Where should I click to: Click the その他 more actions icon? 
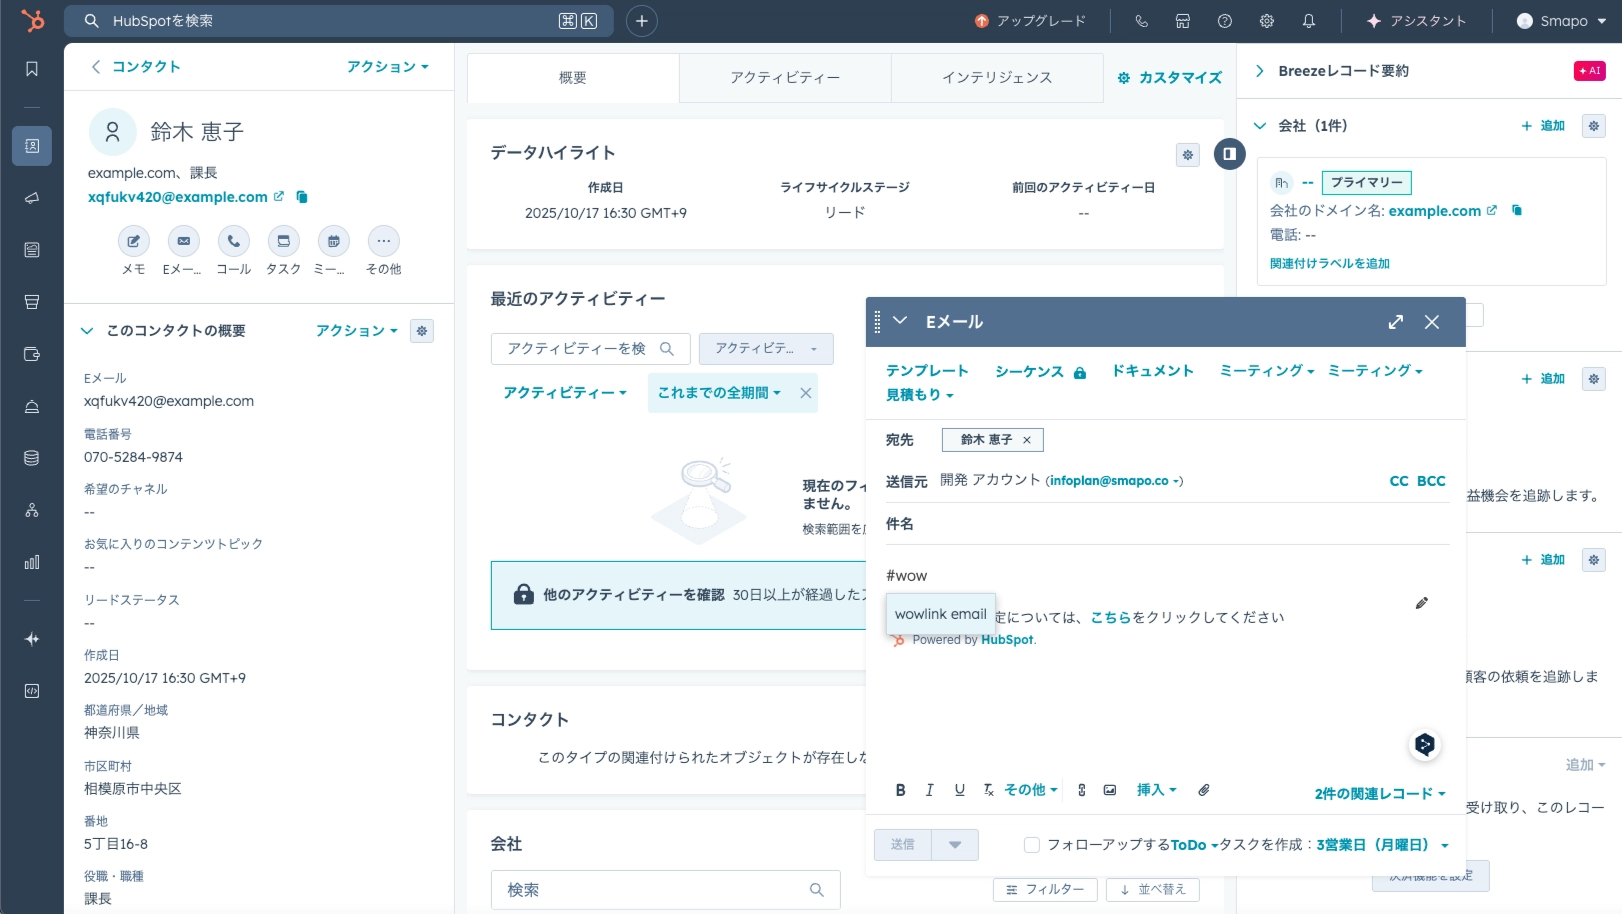384,241
